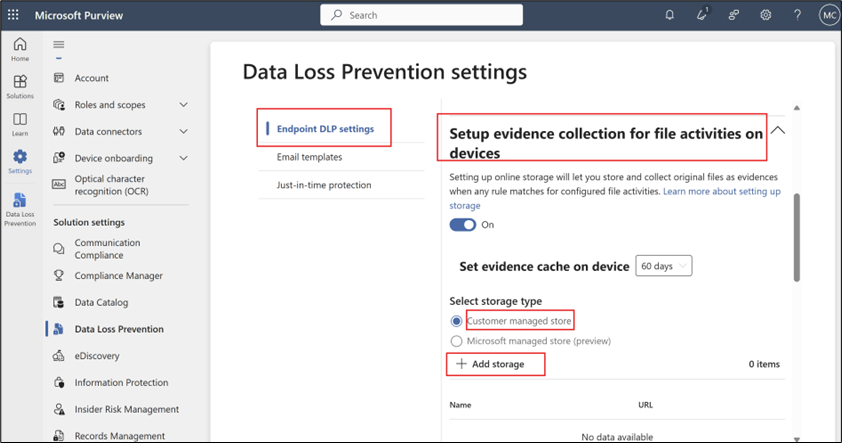Click the Account icon in the sidebar
The width and height of the screenshot is (842, 443).
click(x=59, y=78)
